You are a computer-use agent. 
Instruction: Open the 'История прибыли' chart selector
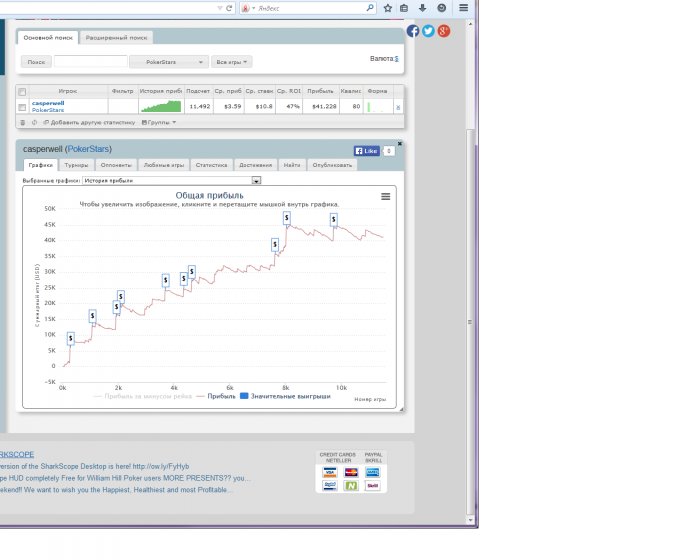tap(172, 180)
